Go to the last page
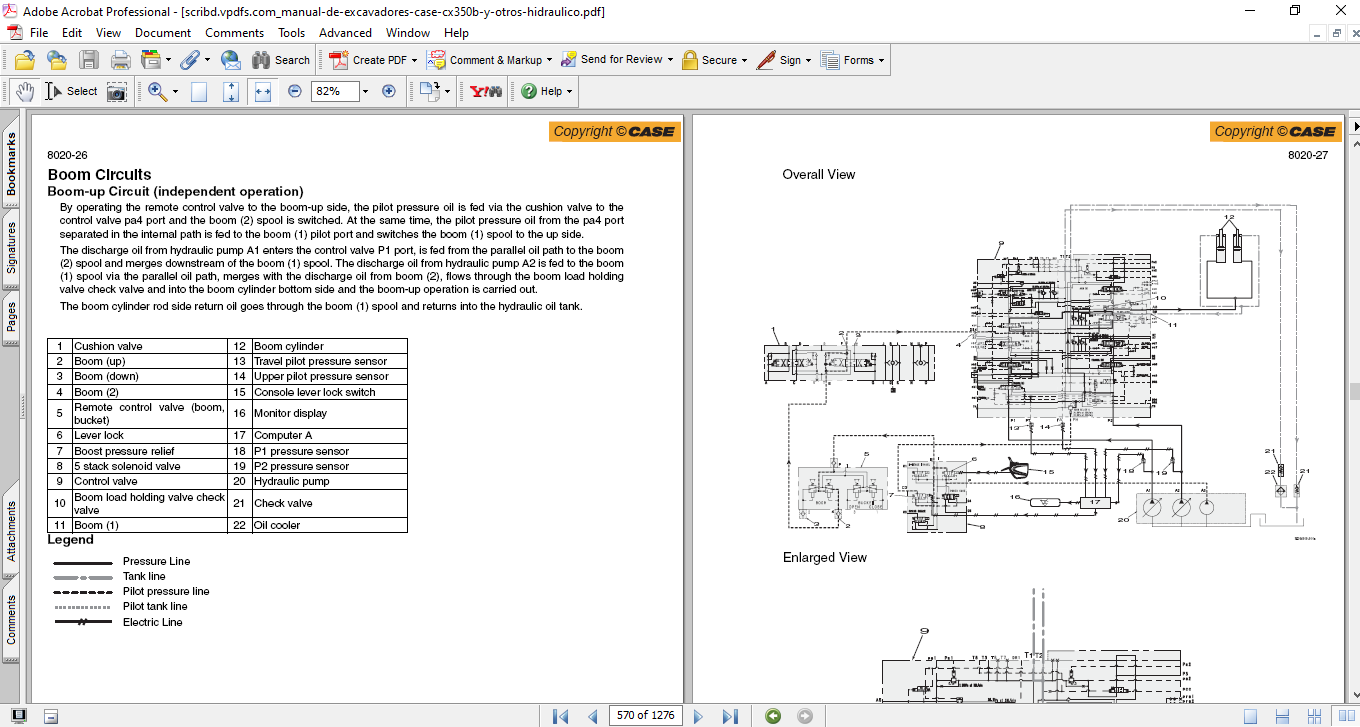This screenshot has height=727, width=1360. click(x=730, y=716)
